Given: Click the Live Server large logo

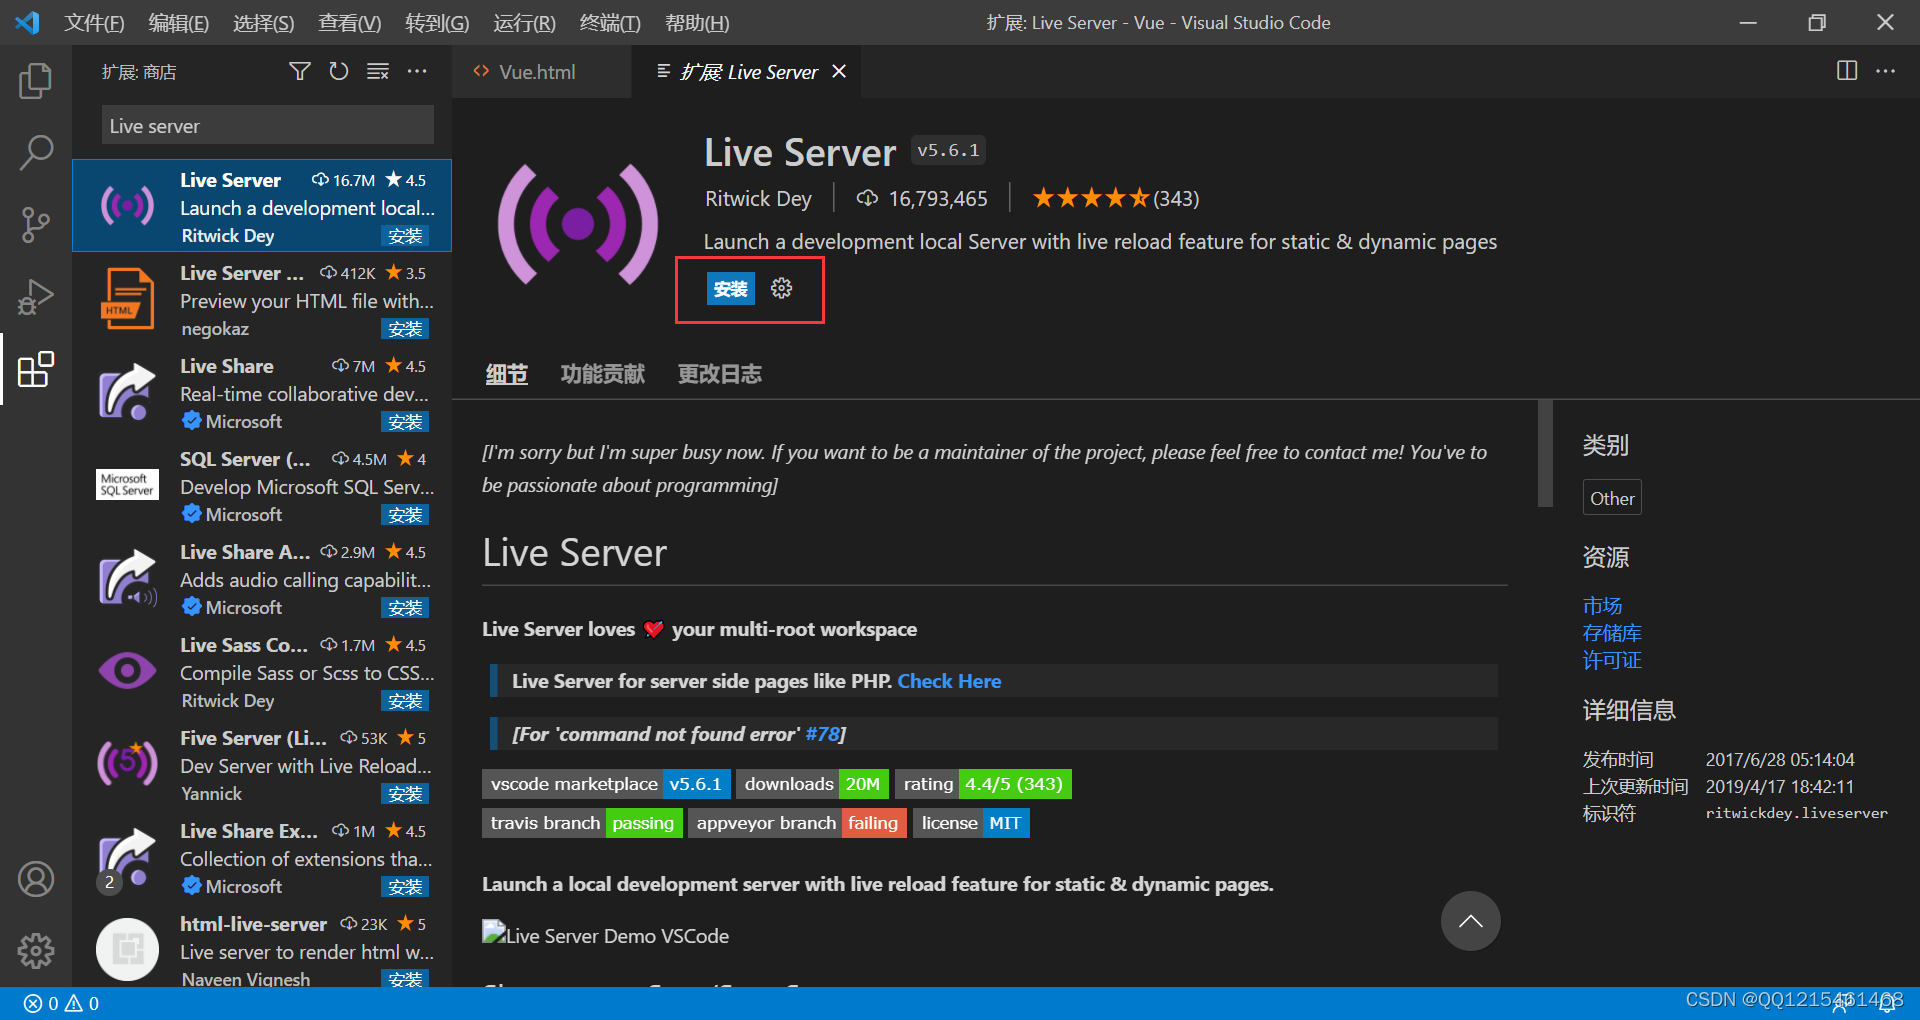Looking at the screenshot, I should (x=578, y=224).
